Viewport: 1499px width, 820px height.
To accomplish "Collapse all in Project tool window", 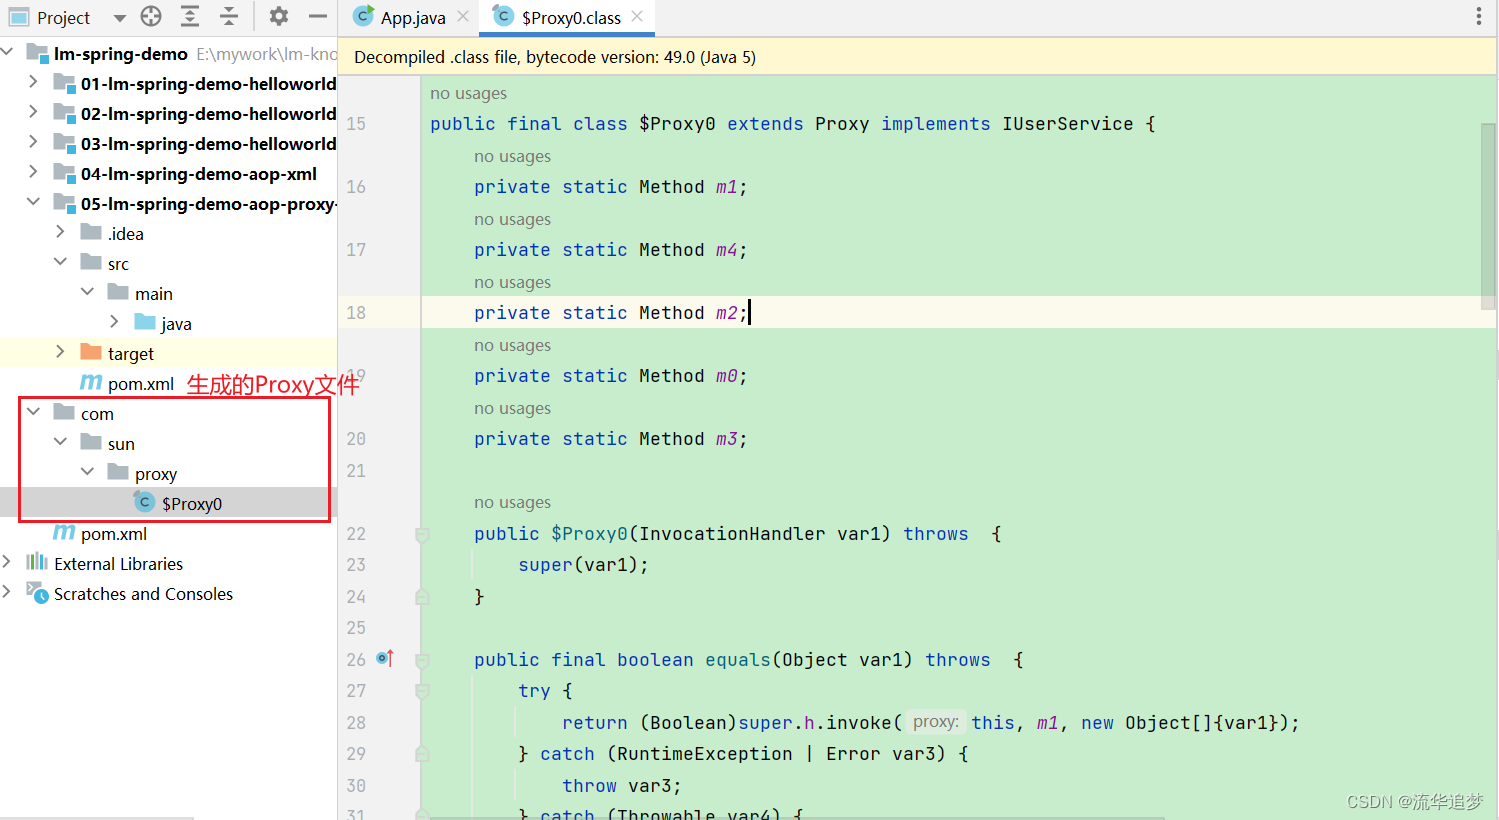I will pos(229,16).
